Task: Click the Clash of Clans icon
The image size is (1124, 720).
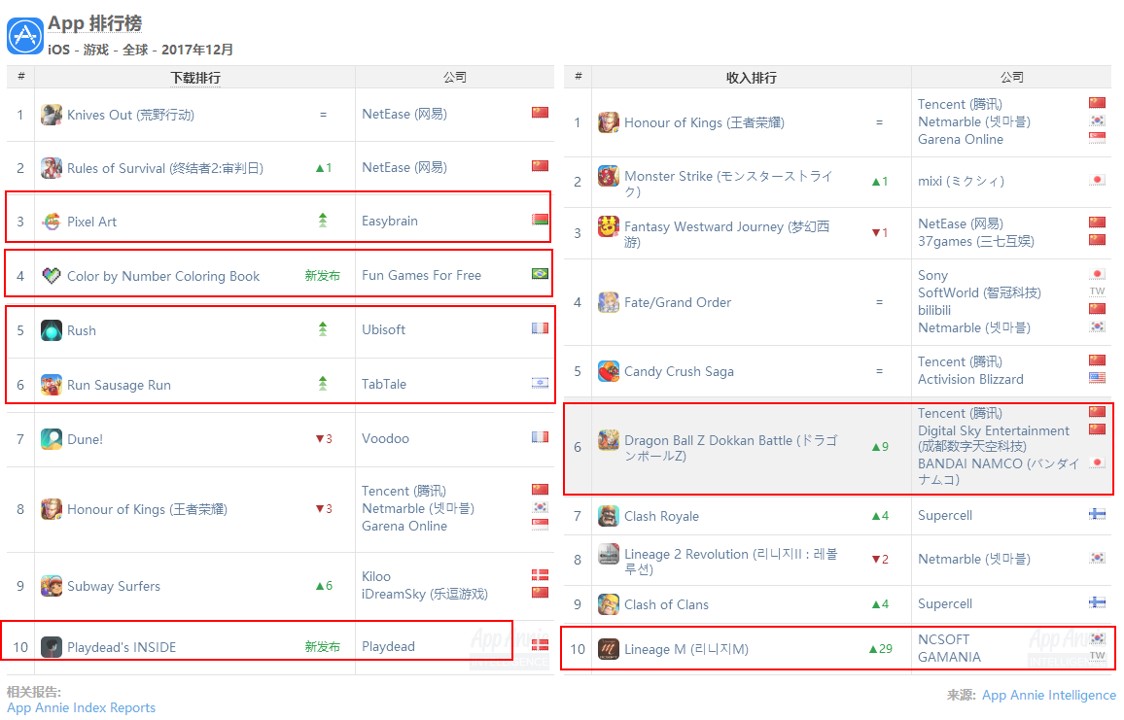Action: tap(609, 605)
